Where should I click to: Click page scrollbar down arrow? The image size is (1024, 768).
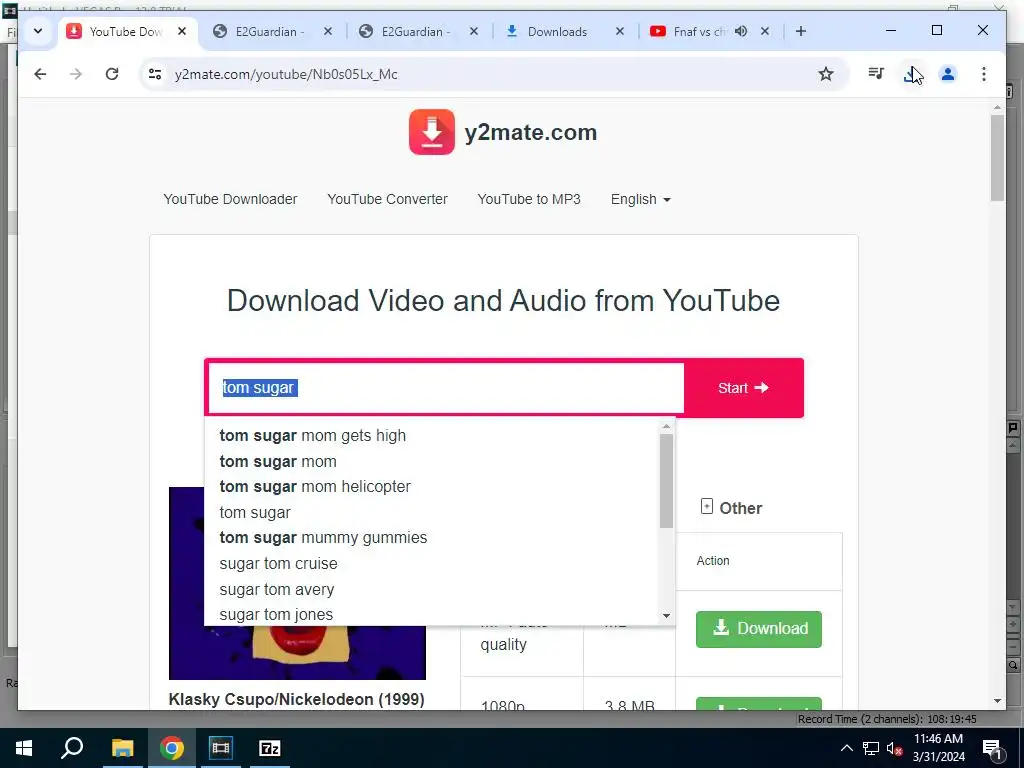pyautogui.click(x=997, y=701)
